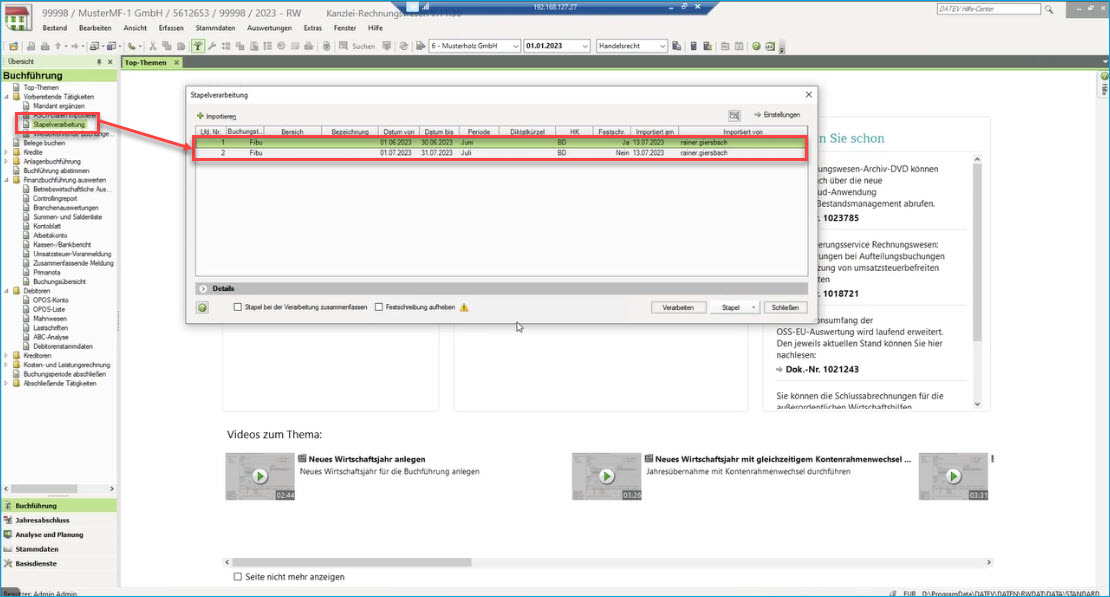The width and height of the screenshot is (1110, 597).
Task: Click the icon right of the Handelsrecht dropdown
Action: click(677, 46)
